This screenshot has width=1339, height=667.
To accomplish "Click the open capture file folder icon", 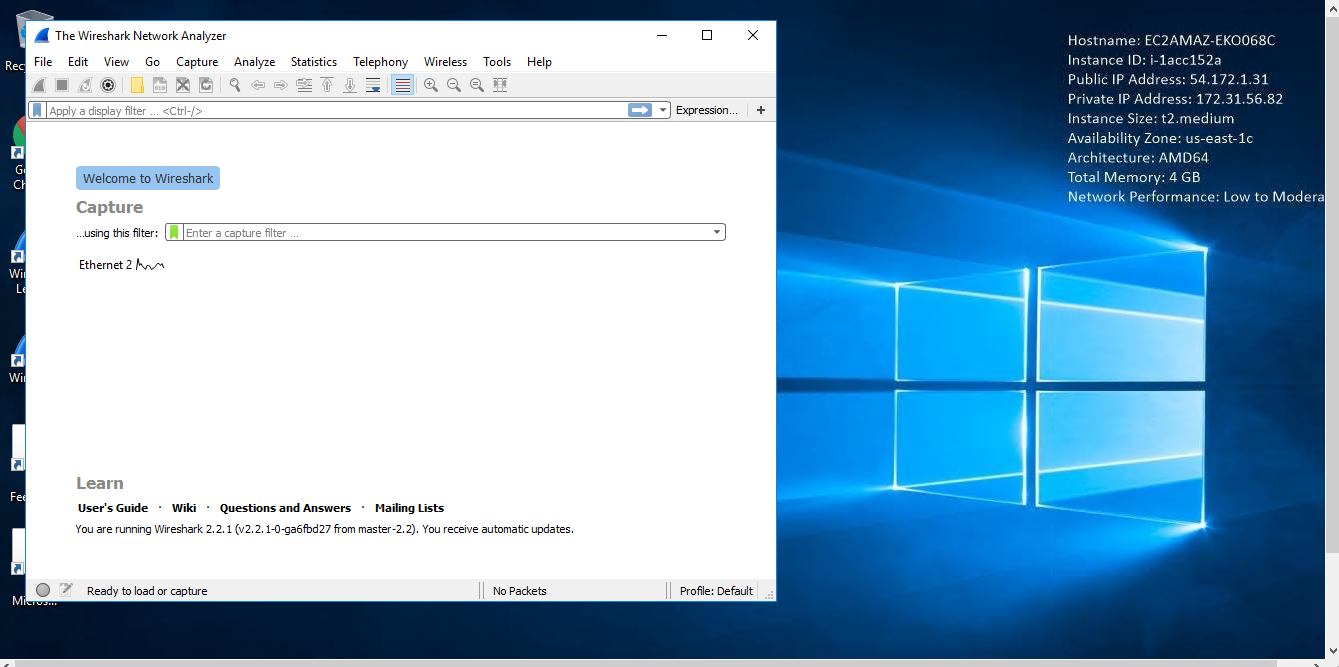I will coord(137,86).
